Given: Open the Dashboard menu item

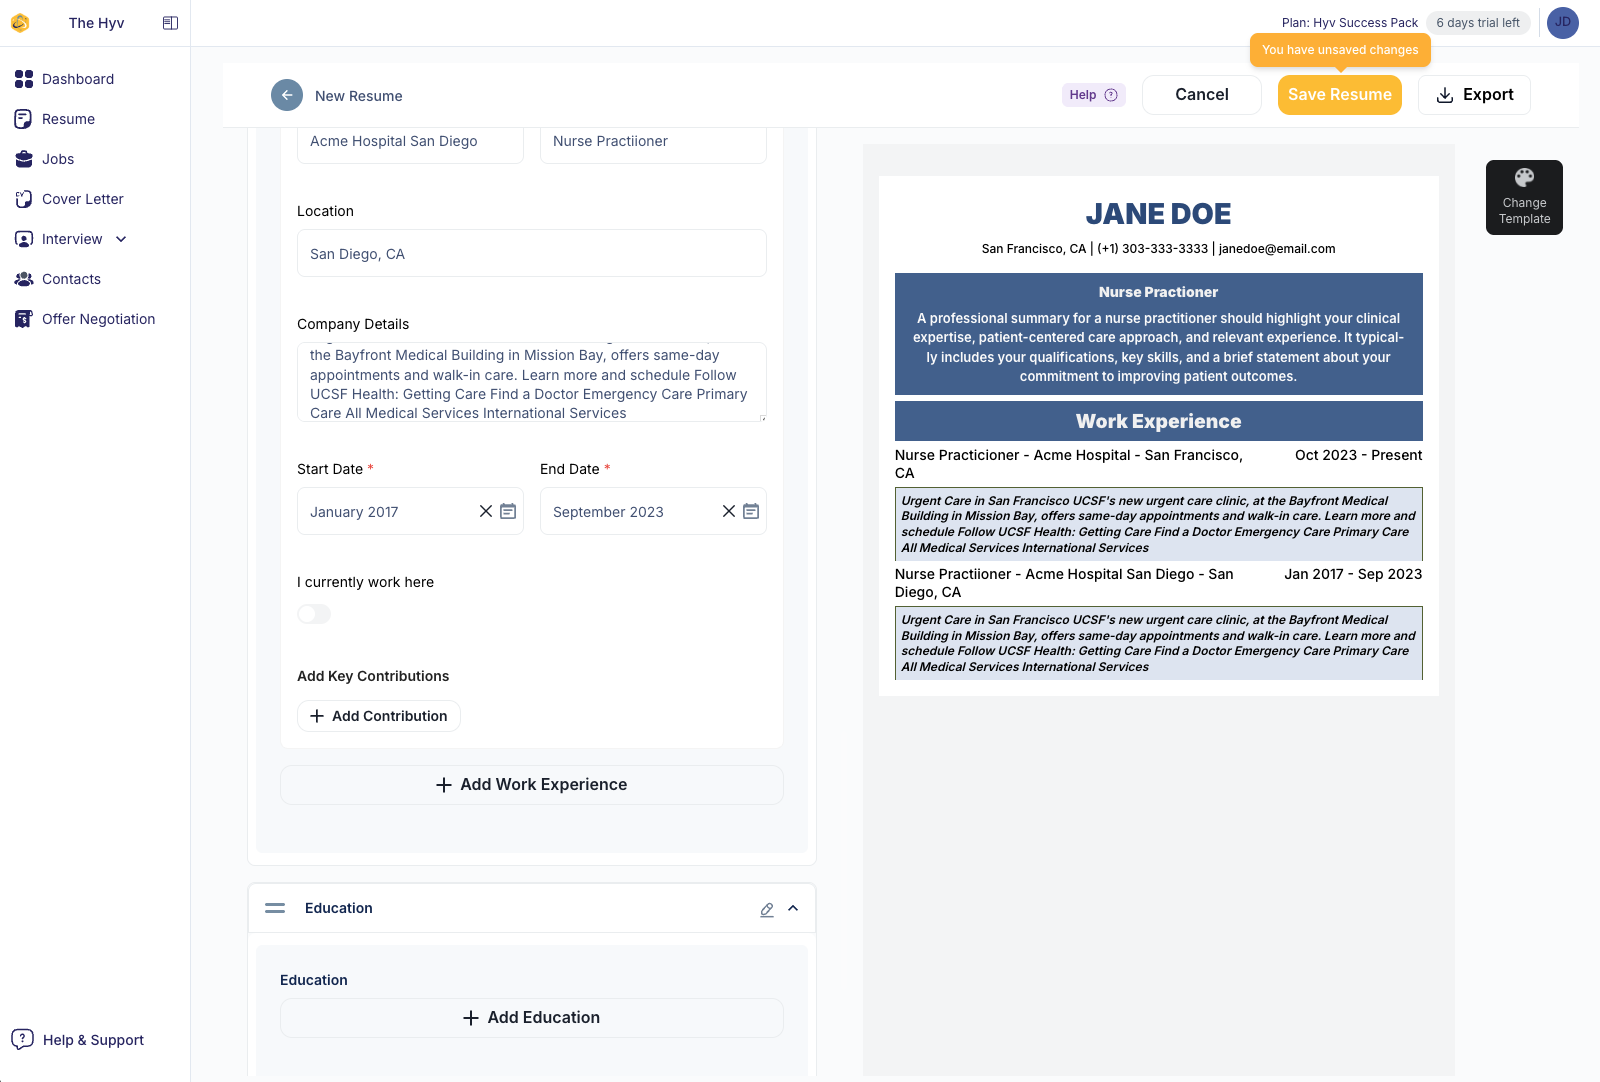Looking at the screenshot, I should 24,78.
